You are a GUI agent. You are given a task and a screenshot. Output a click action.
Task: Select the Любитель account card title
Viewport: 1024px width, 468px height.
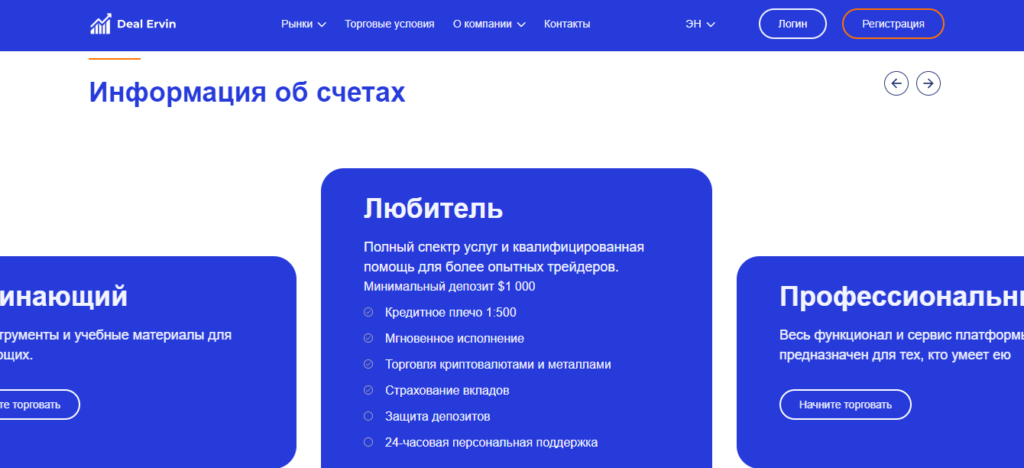433,208
